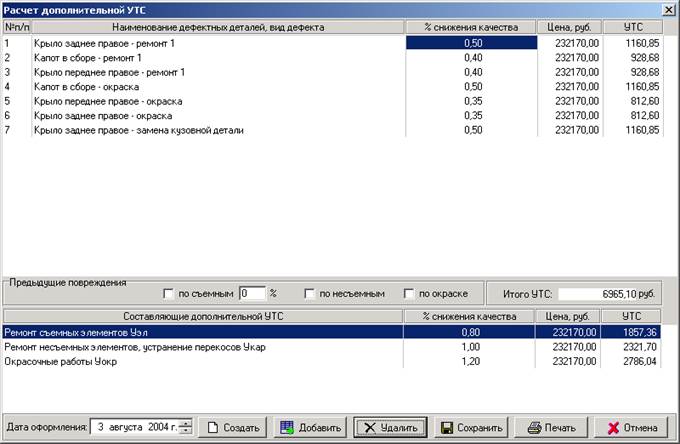Select row 'Капот в сборе - окраска'
The image size is (680, 444).
point(202,87)
